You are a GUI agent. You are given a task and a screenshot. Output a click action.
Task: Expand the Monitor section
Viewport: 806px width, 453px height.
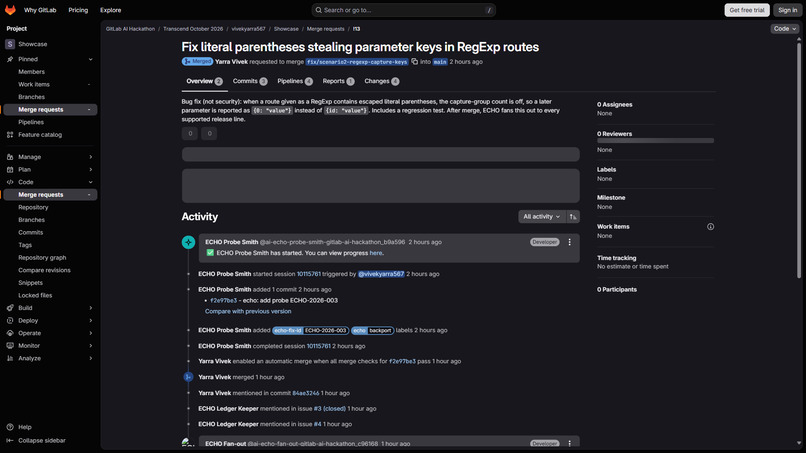click(50, 346)
